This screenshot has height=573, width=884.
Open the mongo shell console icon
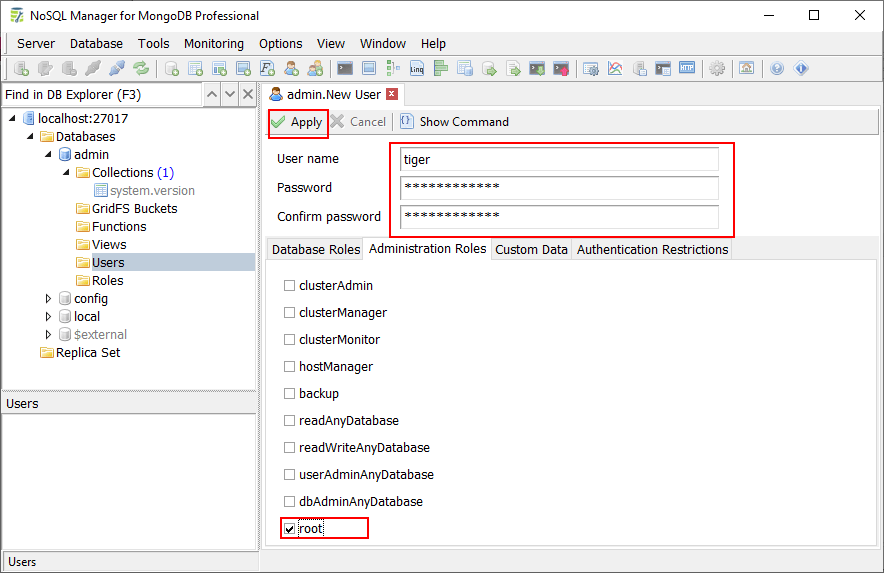(x=344, y=69)
